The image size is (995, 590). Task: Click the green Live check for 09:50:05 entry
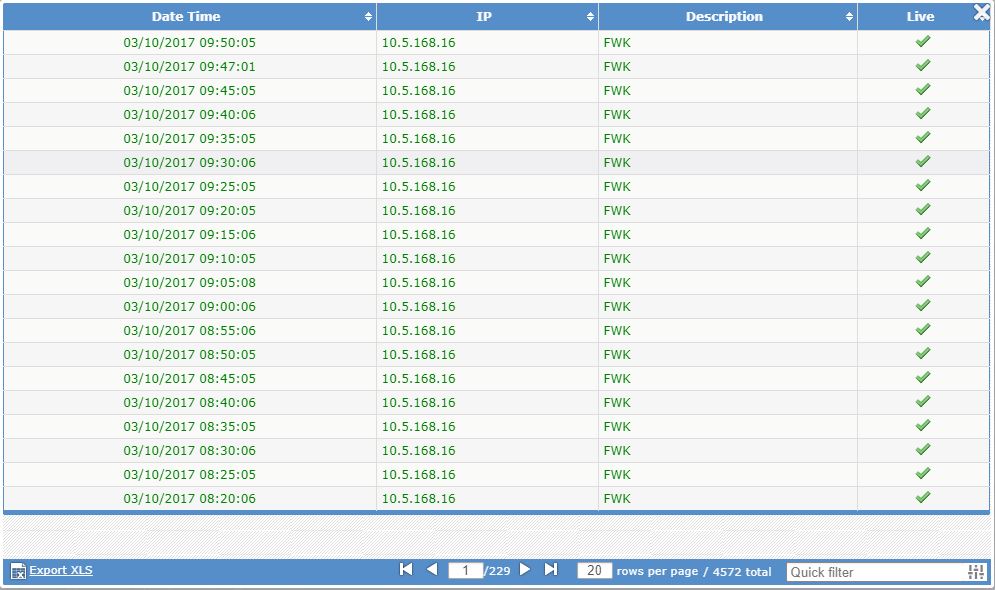[x=922, y=41]
